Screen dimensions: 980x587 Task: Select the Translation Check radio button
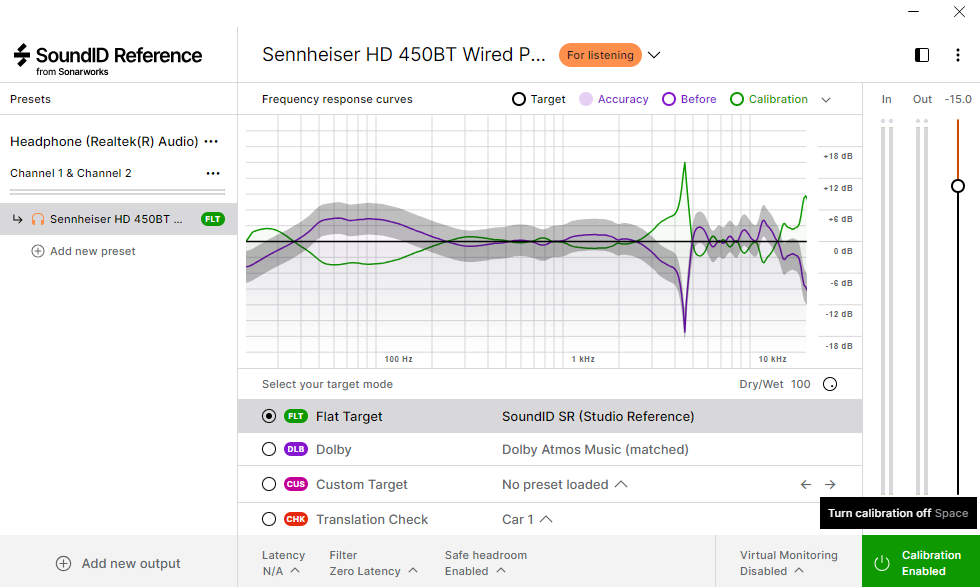(x=269, y=519)
